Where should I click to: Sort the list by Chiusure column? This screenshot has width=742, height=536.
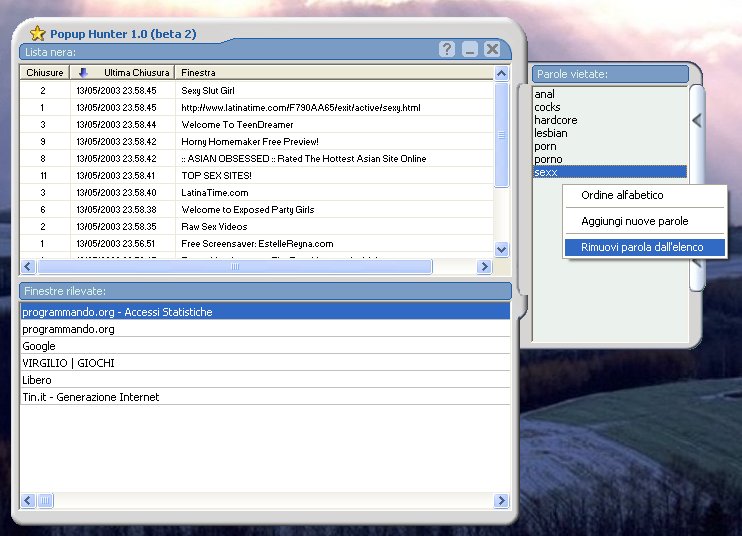(44, 73)
